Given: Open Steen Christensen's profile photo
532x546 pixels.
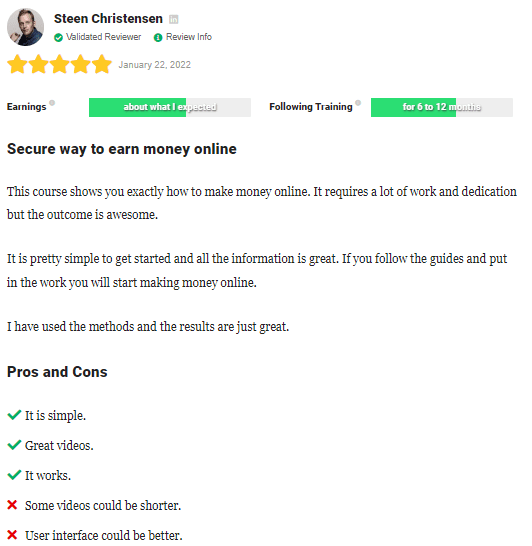Looking at the screenshot, I should (x=25, y=27).
